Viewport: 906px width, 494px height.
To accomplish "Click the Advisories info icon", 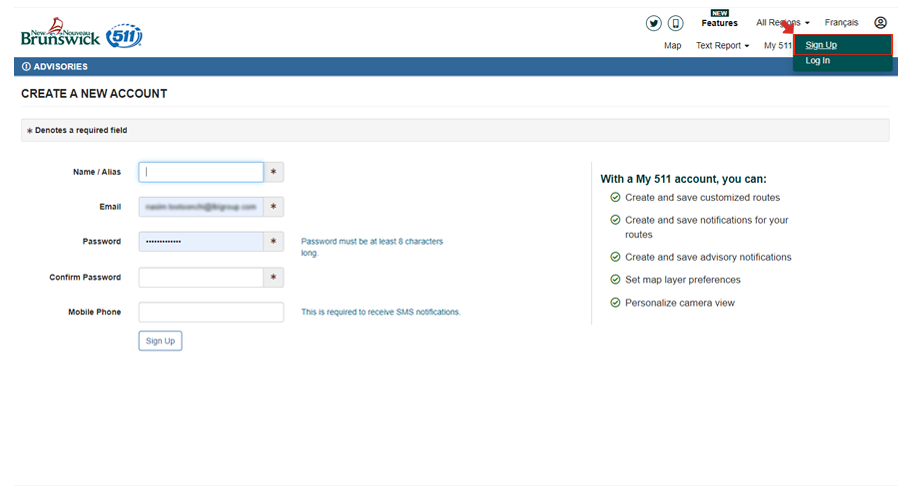I will (x=26, y=67).
